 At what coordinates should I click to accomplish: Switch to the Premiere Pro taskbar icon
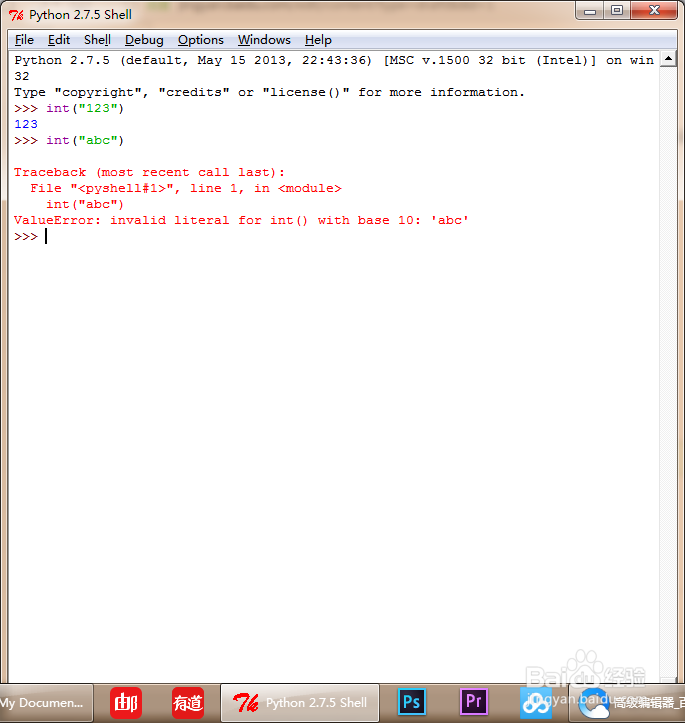[x=474, y=702]
